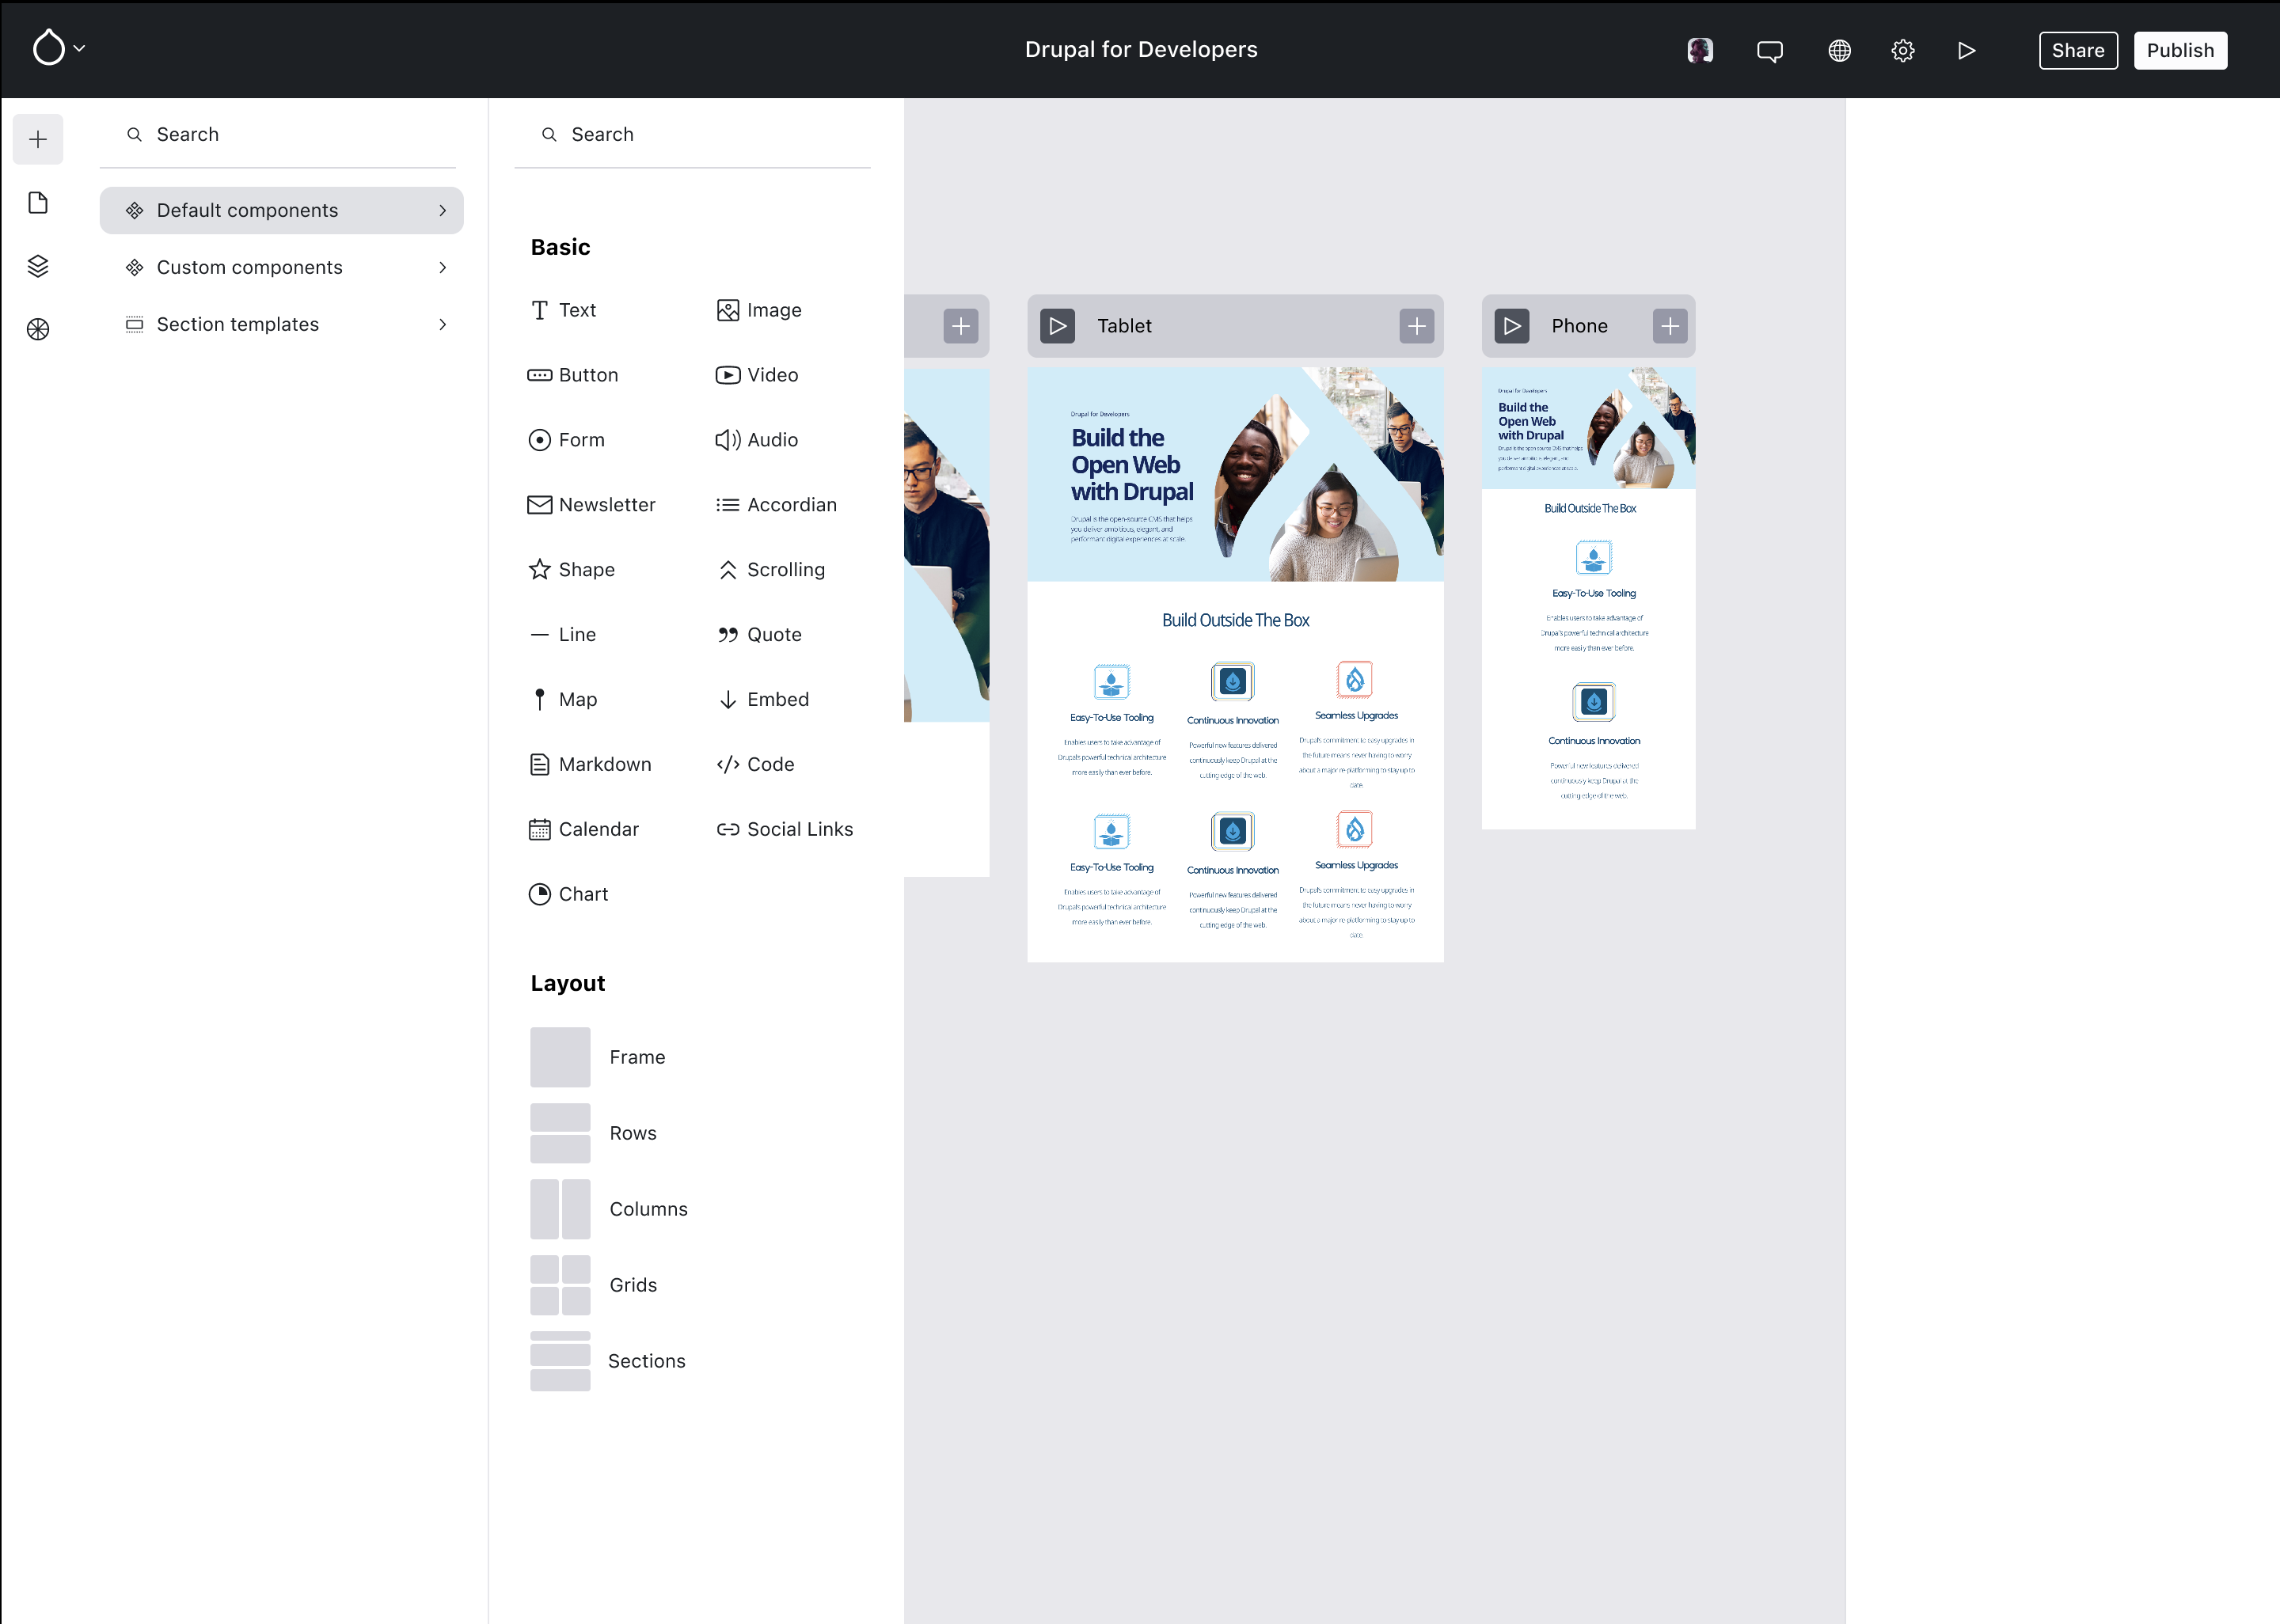Play the Tablet breakpoint preview
The image size is (2280, 1624).
click(x=1057, y=326)
